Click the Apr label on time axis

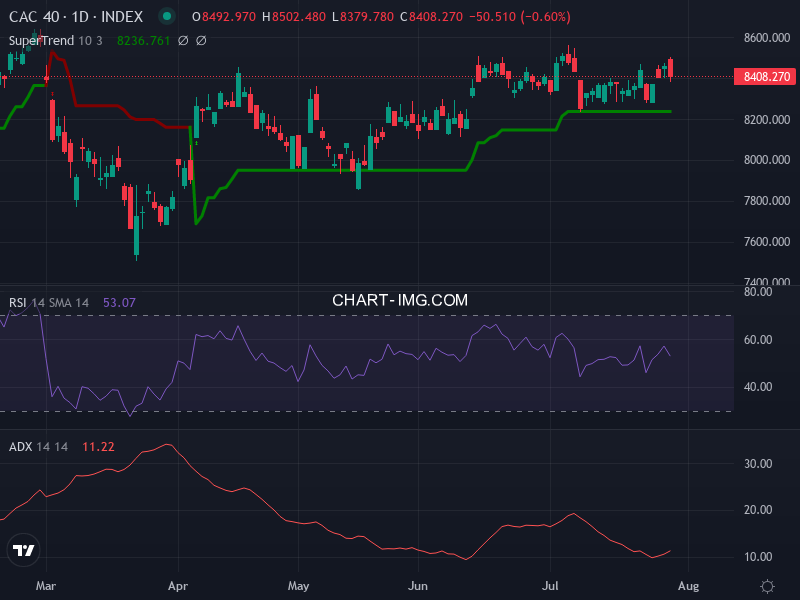pyautogui.click(x=178, y=586)
